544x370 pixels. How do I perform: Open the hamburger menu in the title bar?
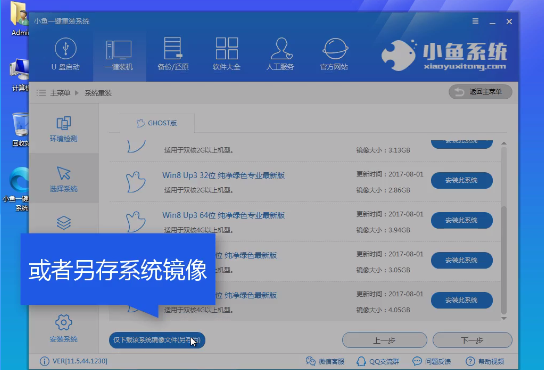coord(475,21)
